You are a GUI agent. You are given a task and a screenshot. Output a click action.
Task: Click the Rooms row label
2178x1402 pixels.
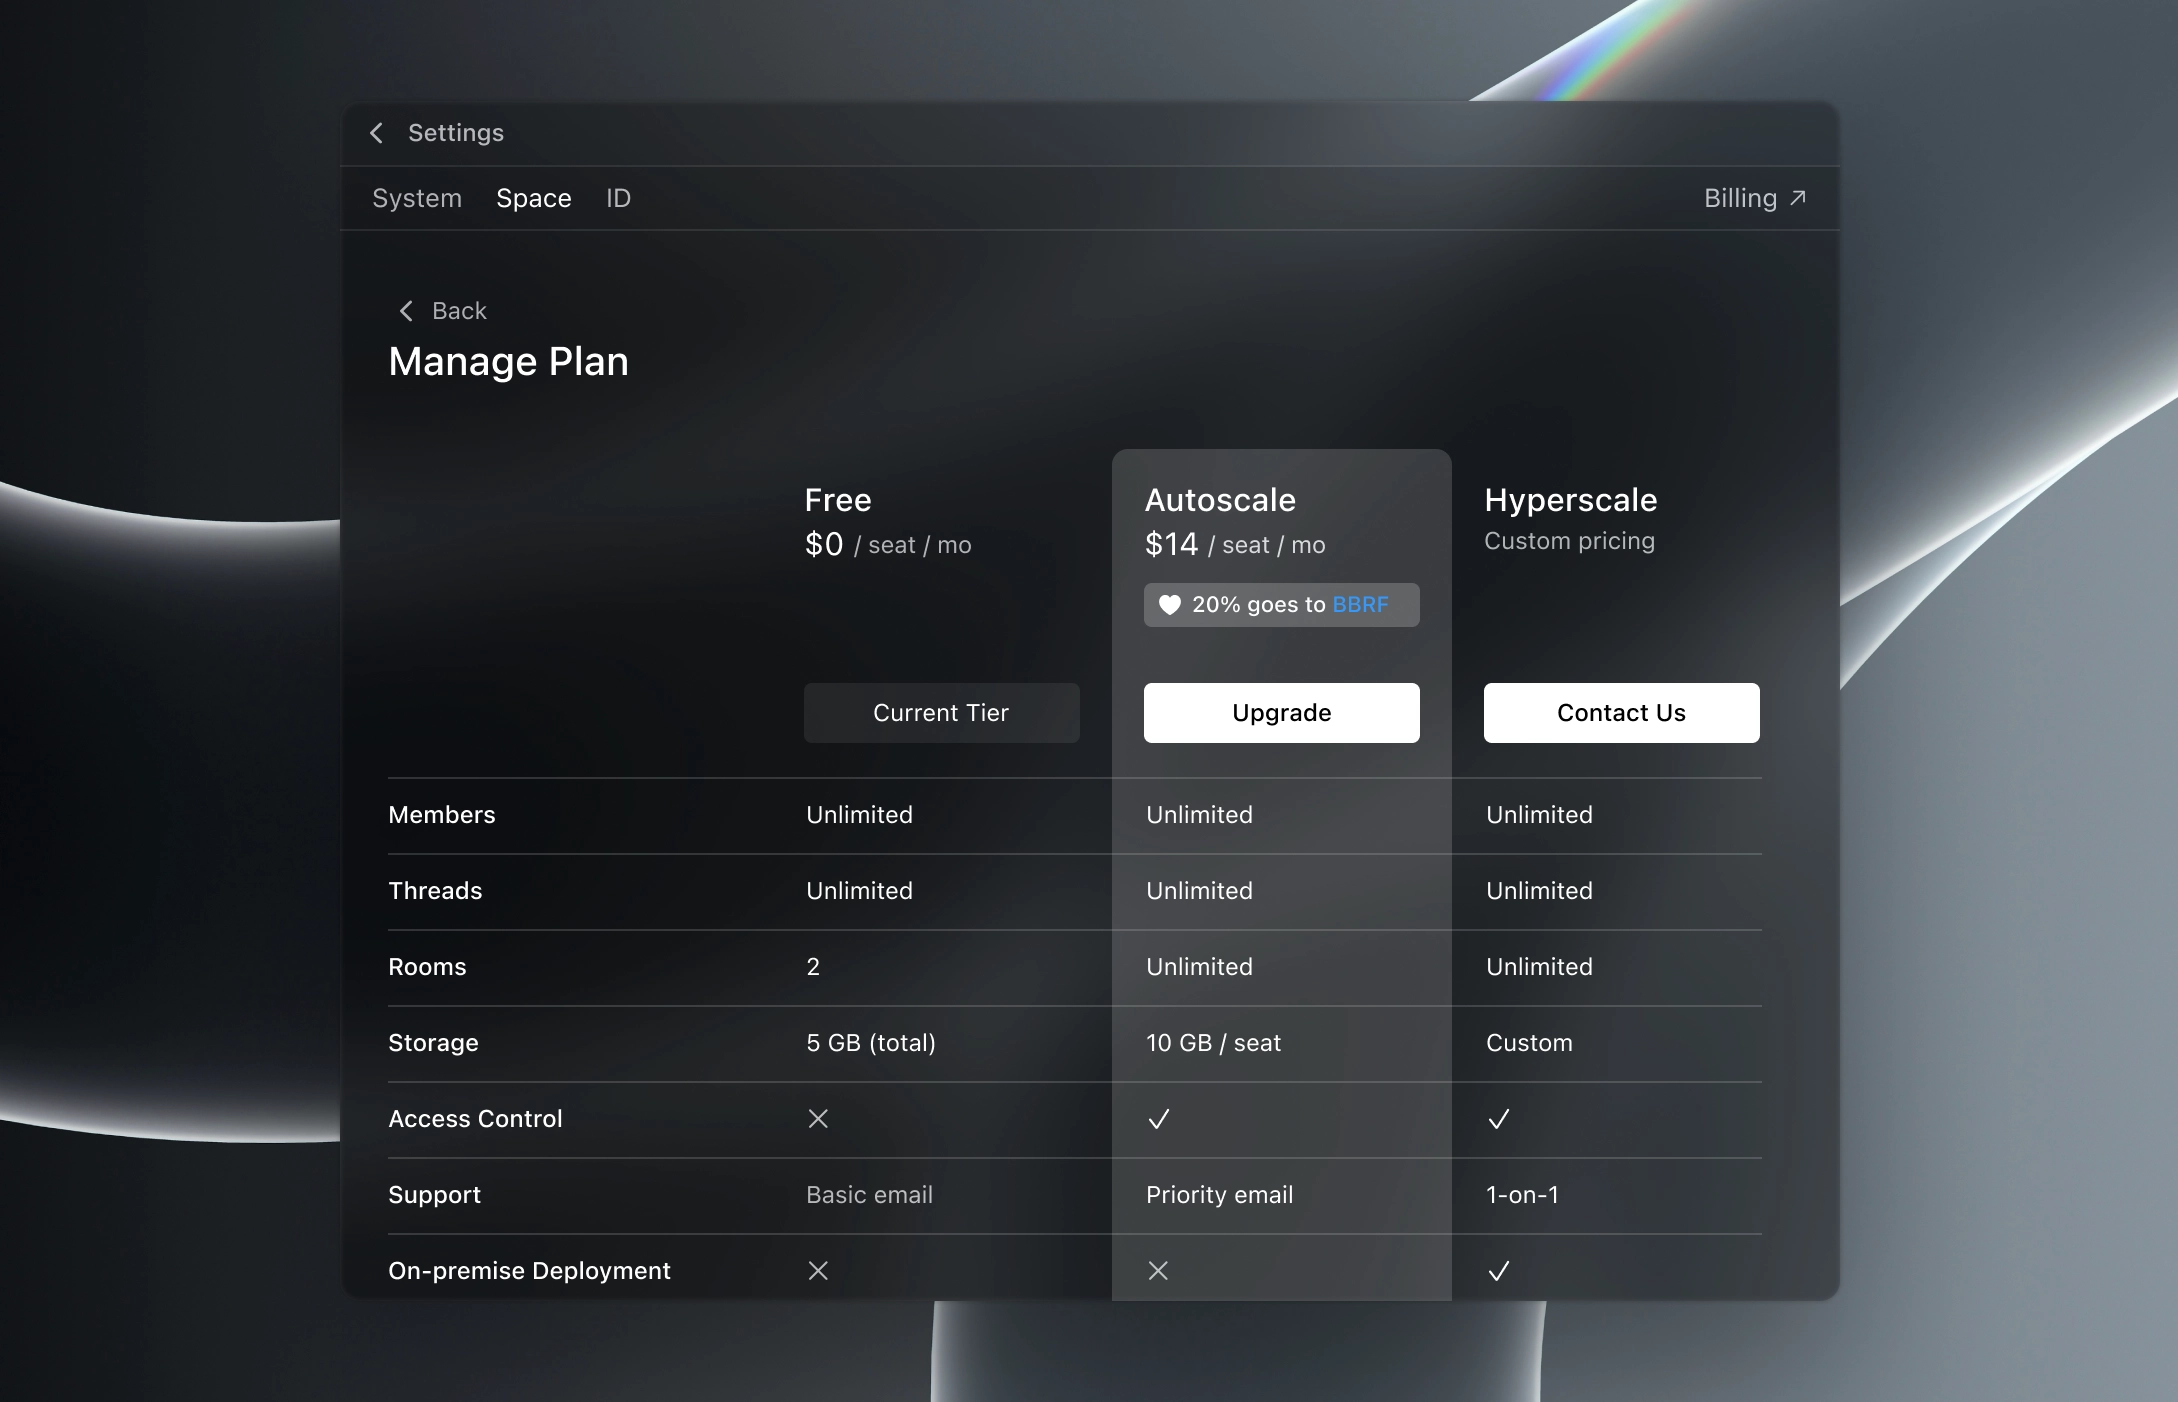pyautogui.click(x=427, y=967)
